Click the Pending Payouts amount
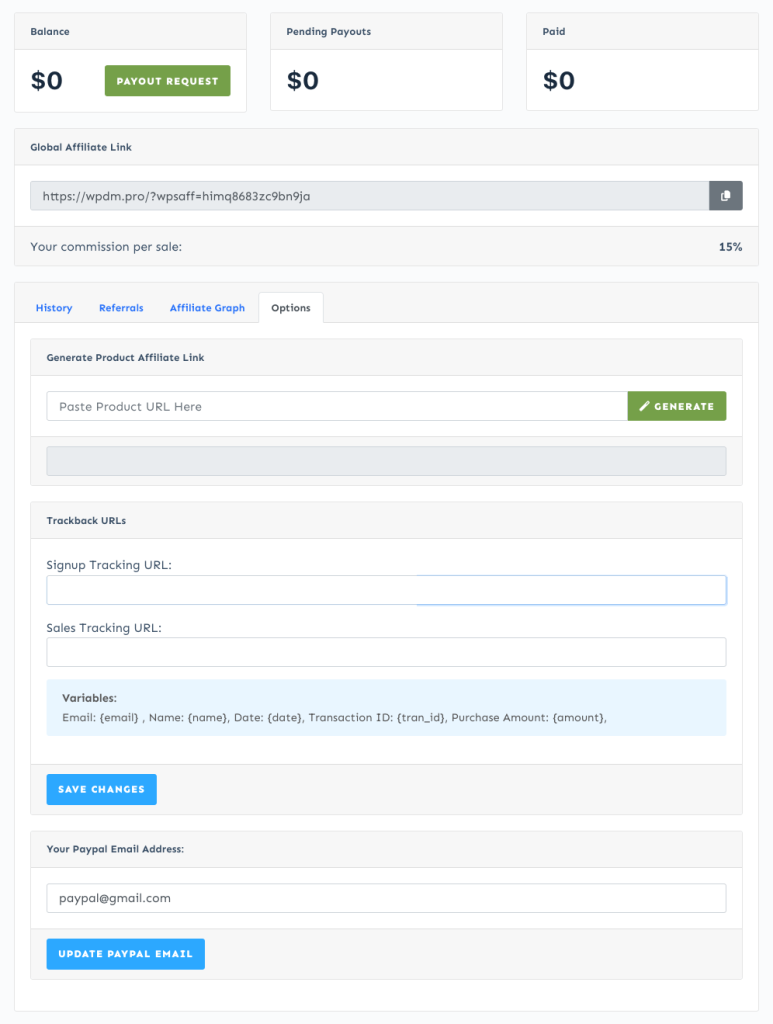The image size is (773, 1024). [301, 80]
